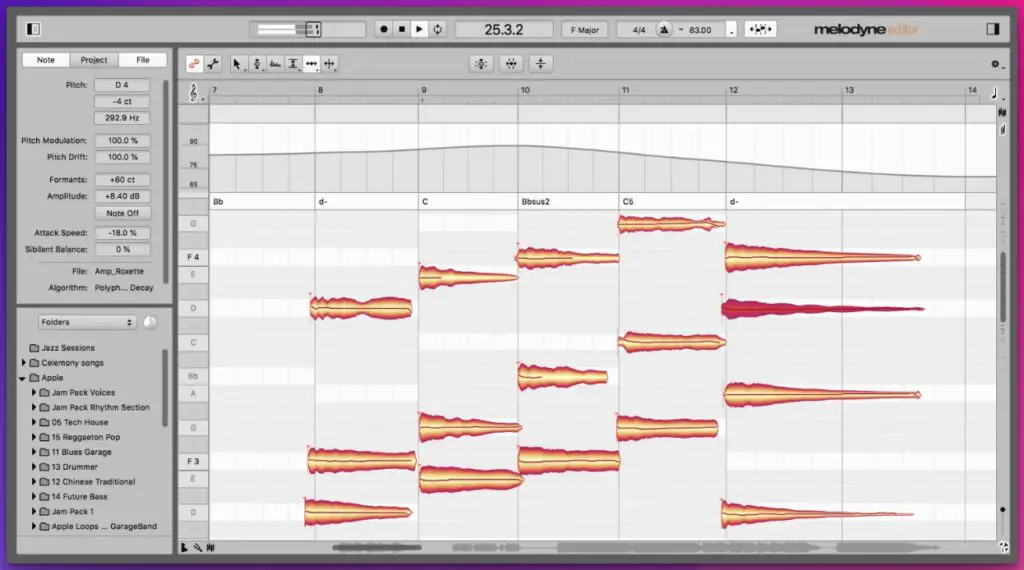
Task: Select the Jazz Sessions folder
Action: click(x=68, y=348)
